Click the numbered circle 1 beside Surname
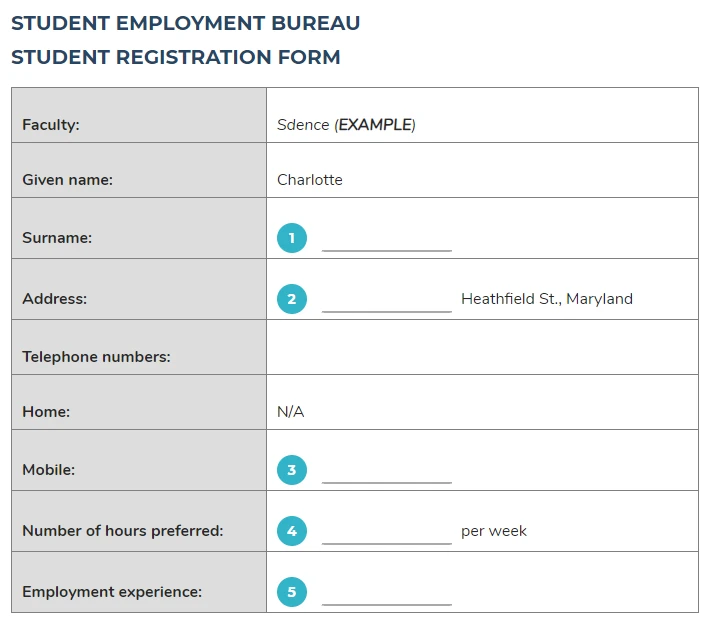707x629 pixels. tap(292, 238)
